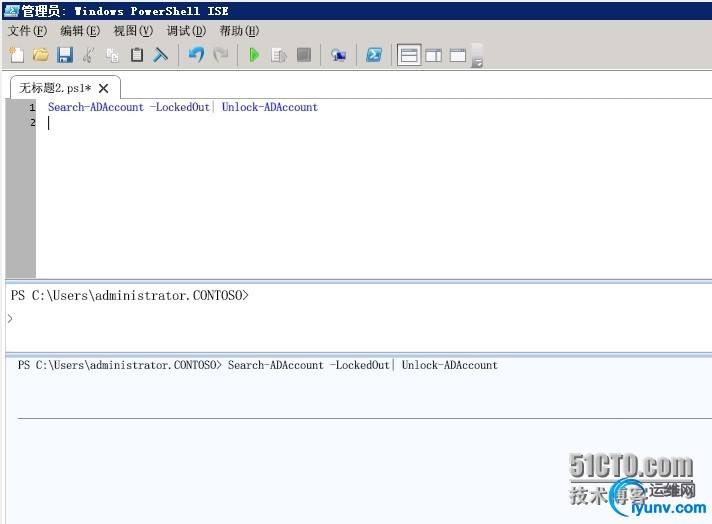Open the 文件(F) menu
The height and width of the screenshot is (524, 712).
27,31
